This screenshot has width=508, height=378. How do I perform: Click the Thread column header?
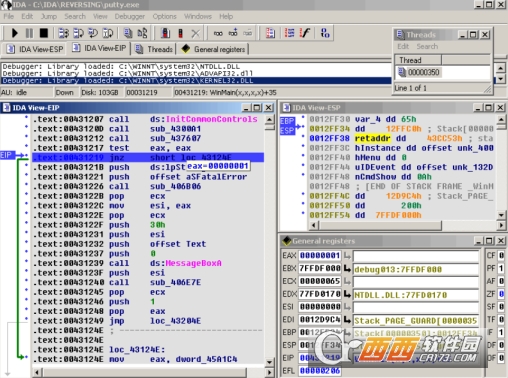(418, 60)
